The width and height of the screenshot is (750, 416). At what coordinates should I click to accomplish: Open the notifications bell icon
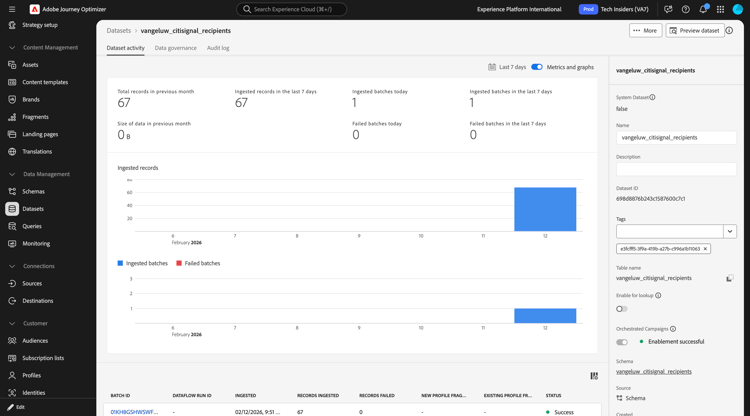703,9
